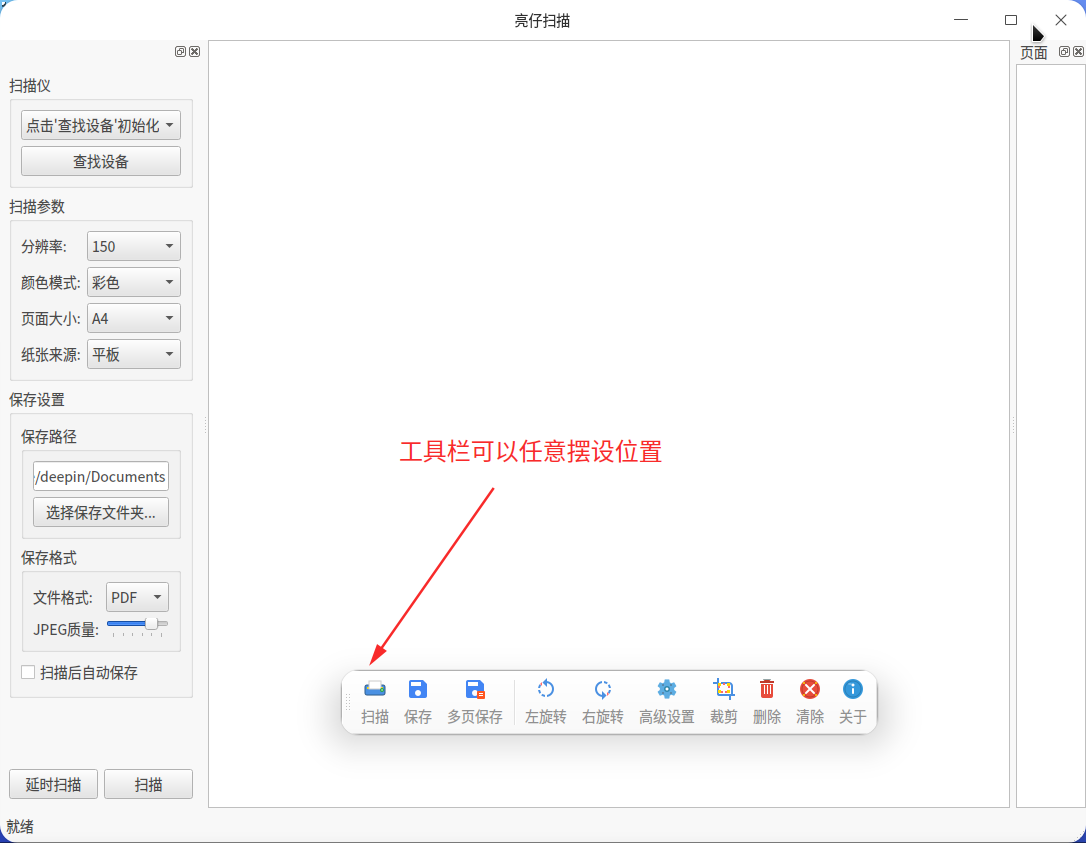The height and width of the screenshot is (843, 1086).
Task: Click the 扫描参数 section heading
Action: (37, 206)
